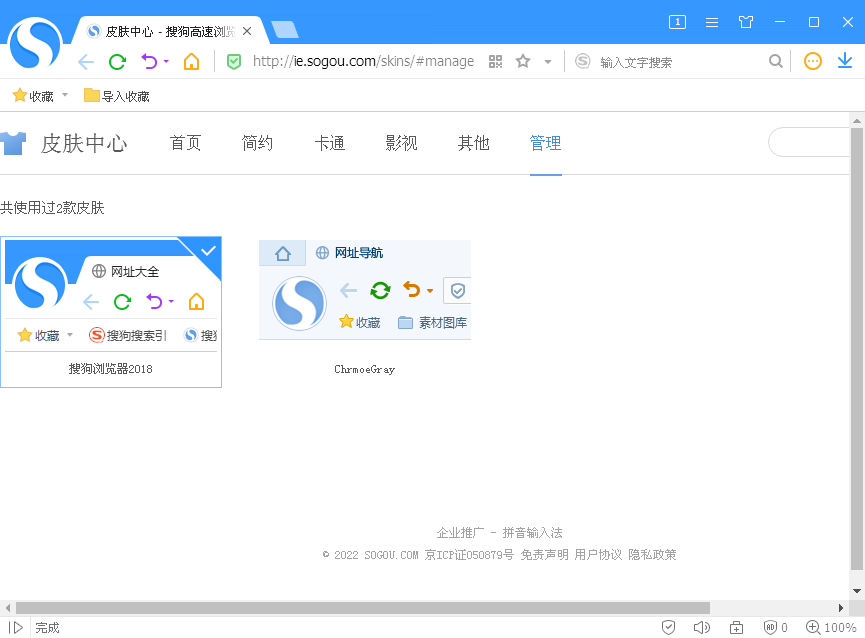Open the skin shirt icon in title bar

[746, 22]
